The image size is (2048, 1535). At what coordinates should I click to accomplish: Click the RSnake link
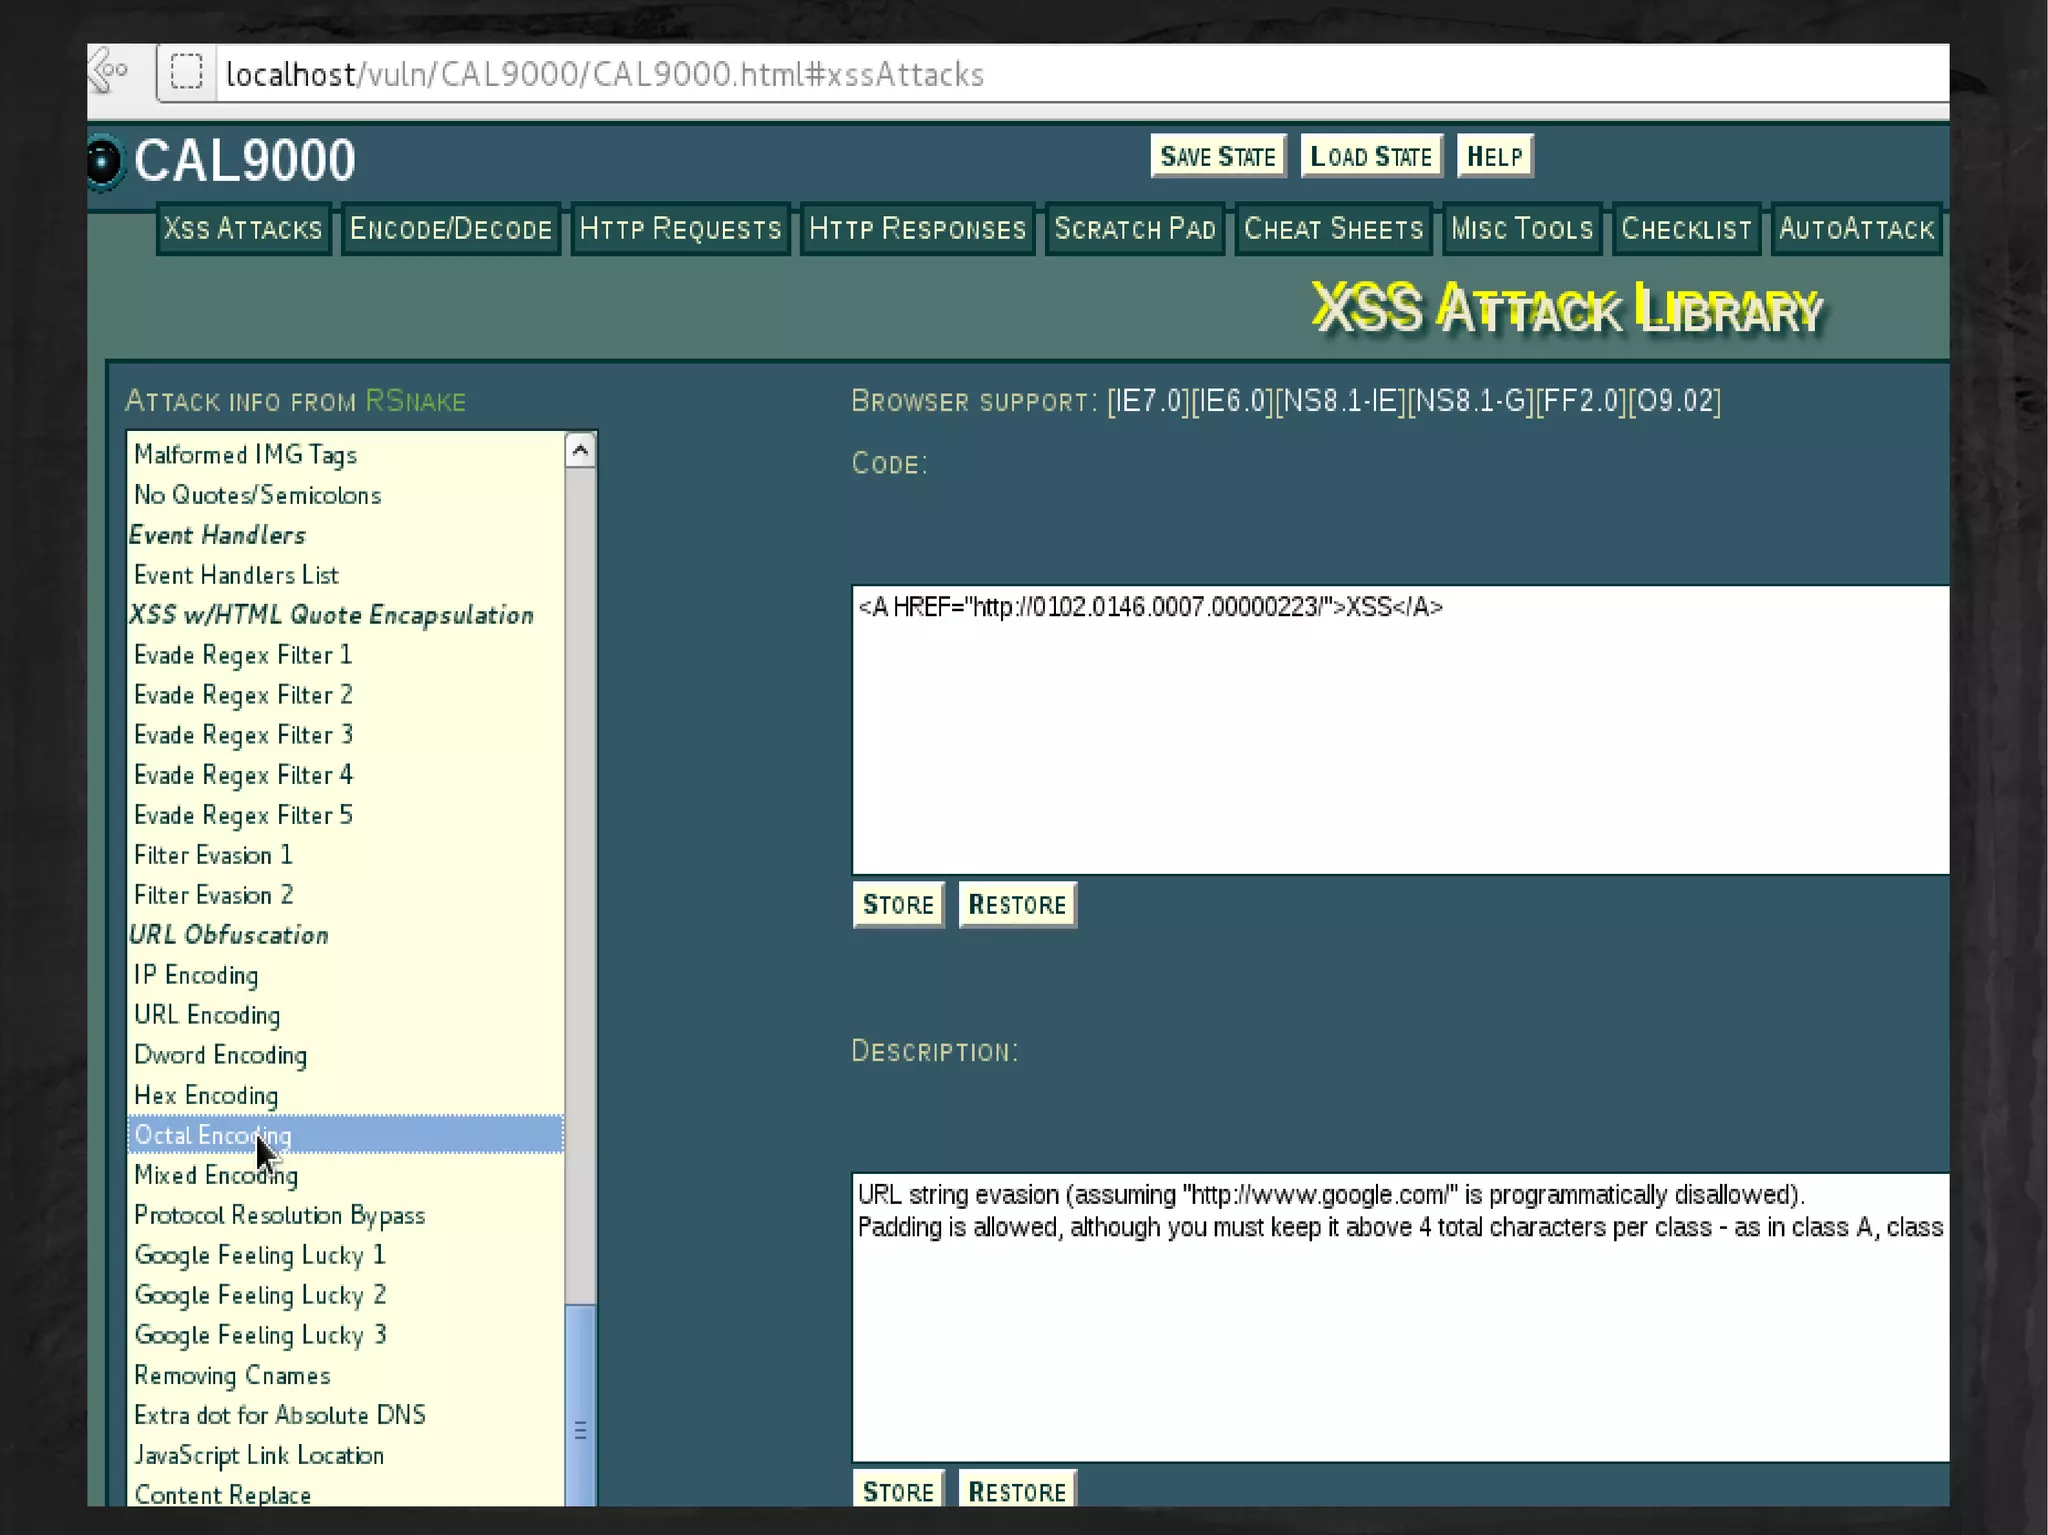pos(415,401)
